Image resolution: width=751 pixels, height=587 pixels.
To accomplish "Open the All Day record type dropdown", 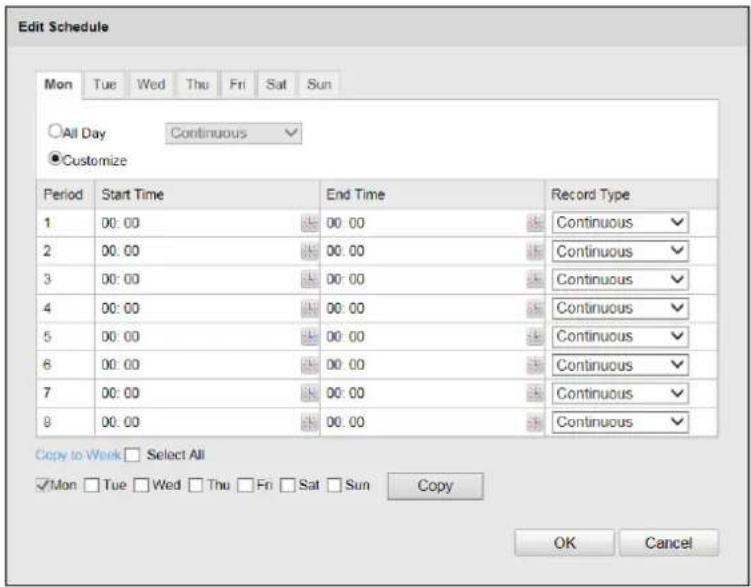I will click(x=233, y=133).
